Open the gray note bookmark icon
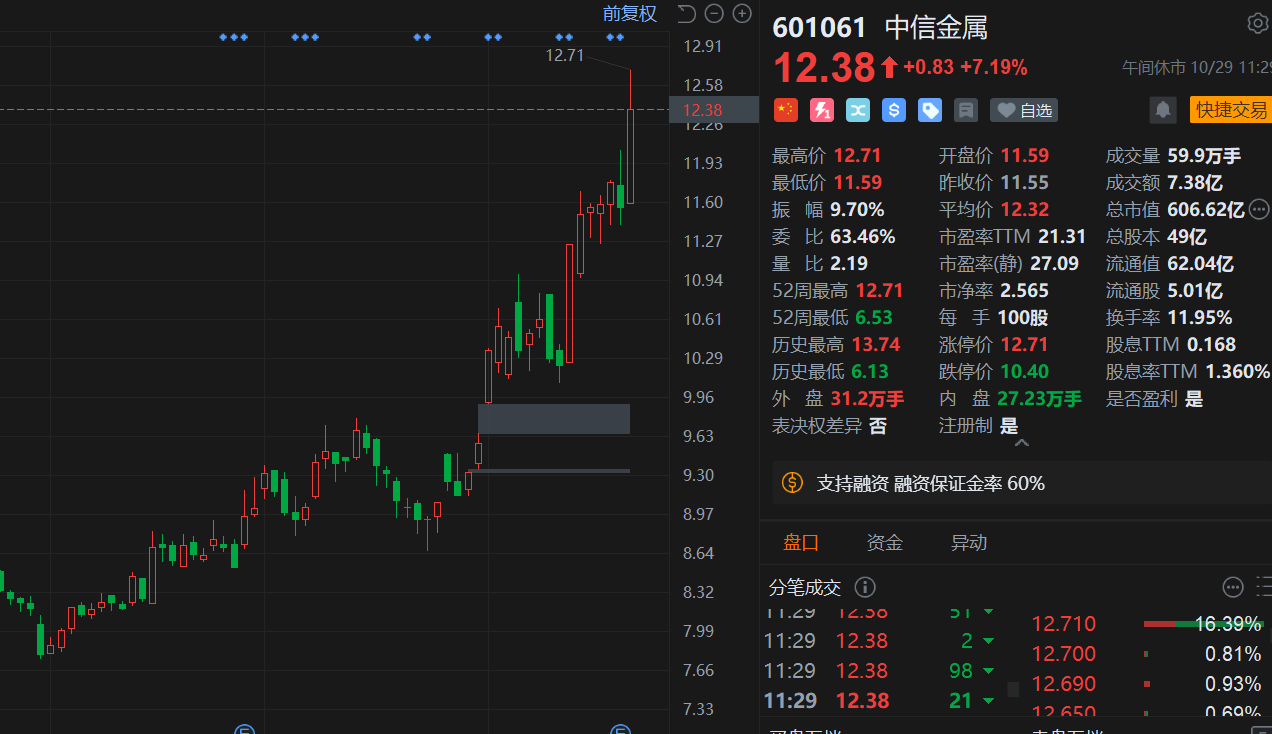The image size is (1272, 734). click(966, 110)
